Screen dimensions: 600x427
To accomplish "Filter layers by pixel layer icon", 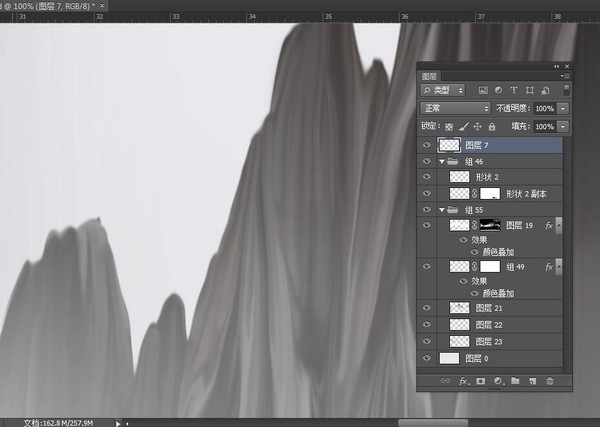I will coord(483,90).
